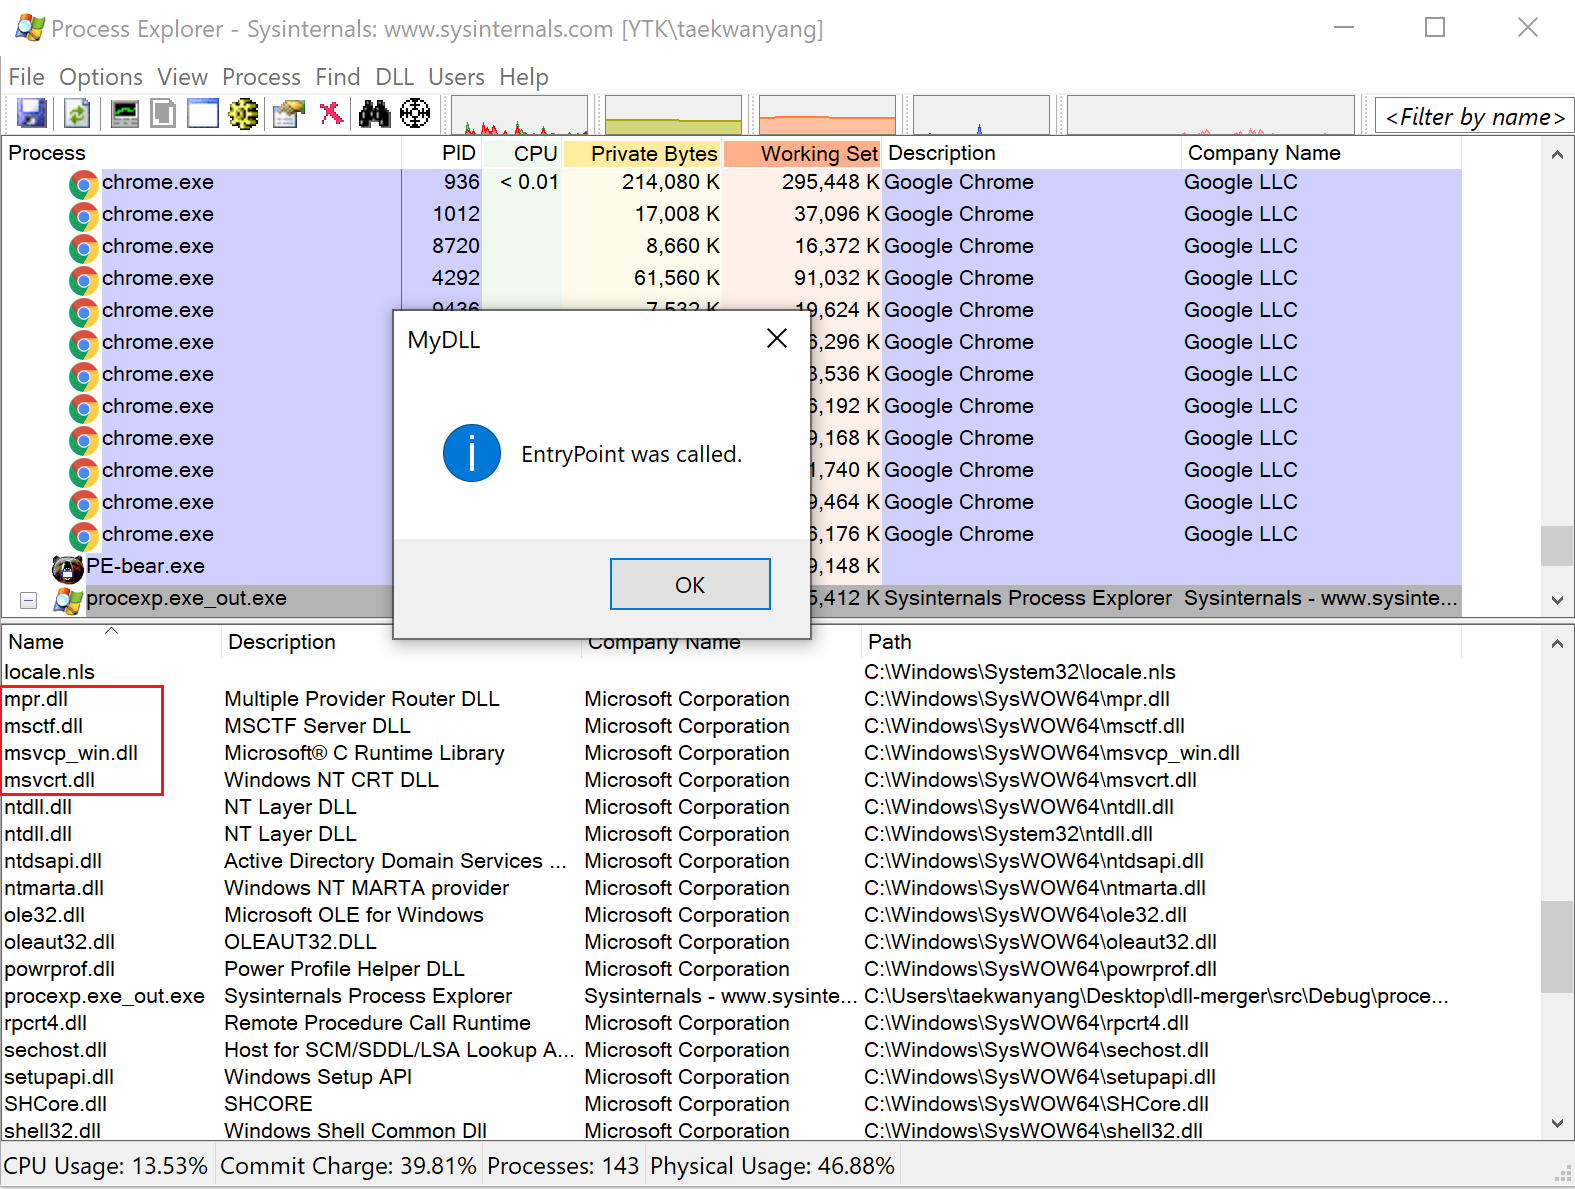The height and width of the screenshot is (1189, 1575).
Task: Click the crosshair Find Window's Process icon
Action: click(x=415, y=114)
